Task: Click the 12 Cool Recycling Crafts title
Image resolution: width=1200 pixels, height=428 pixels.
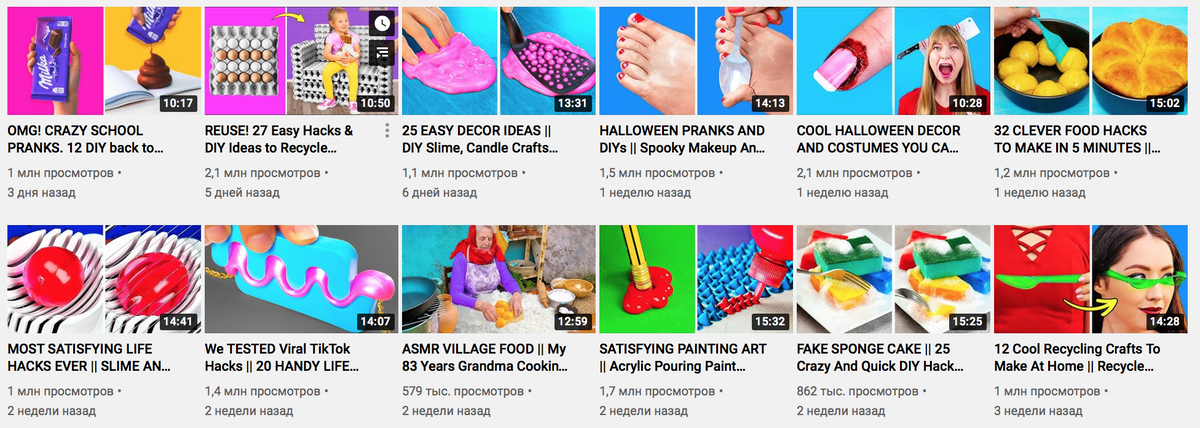Action: (1077, 357)
